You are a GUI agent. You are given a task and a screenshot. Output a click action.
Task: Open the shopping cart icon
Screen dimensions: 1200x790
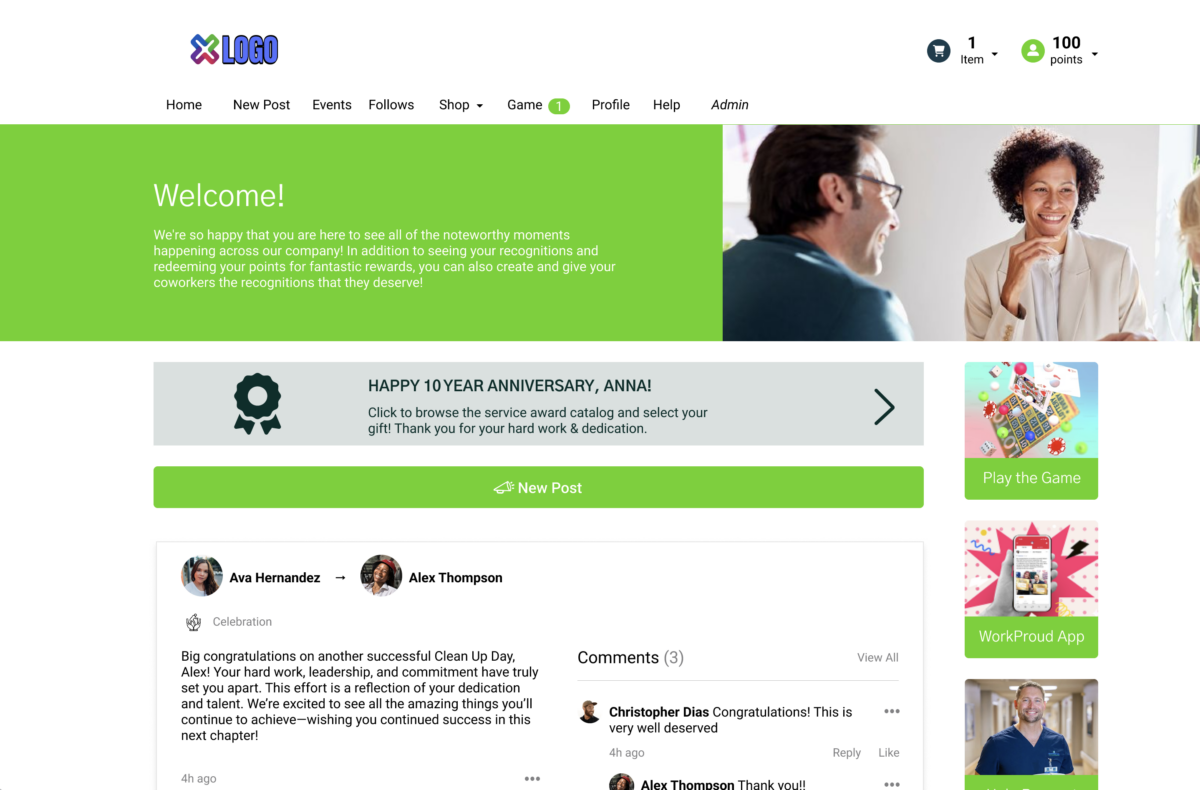tap(938, 50)
